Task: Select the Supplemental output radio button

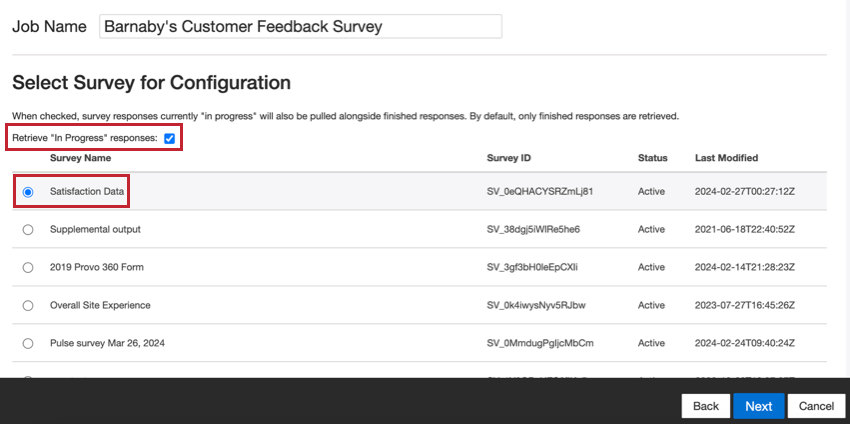Action: 28,229
